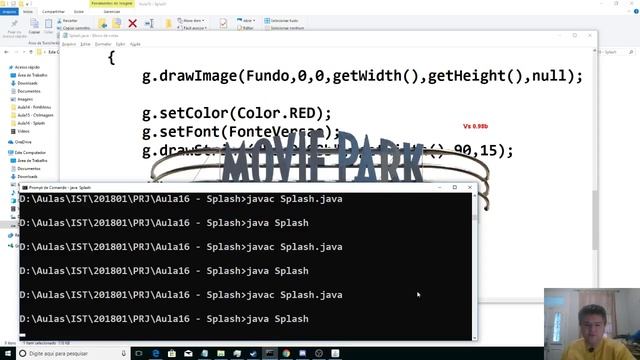Click the Properties checkmark icon in Explorer ribbon

click(x=223, y=24)
